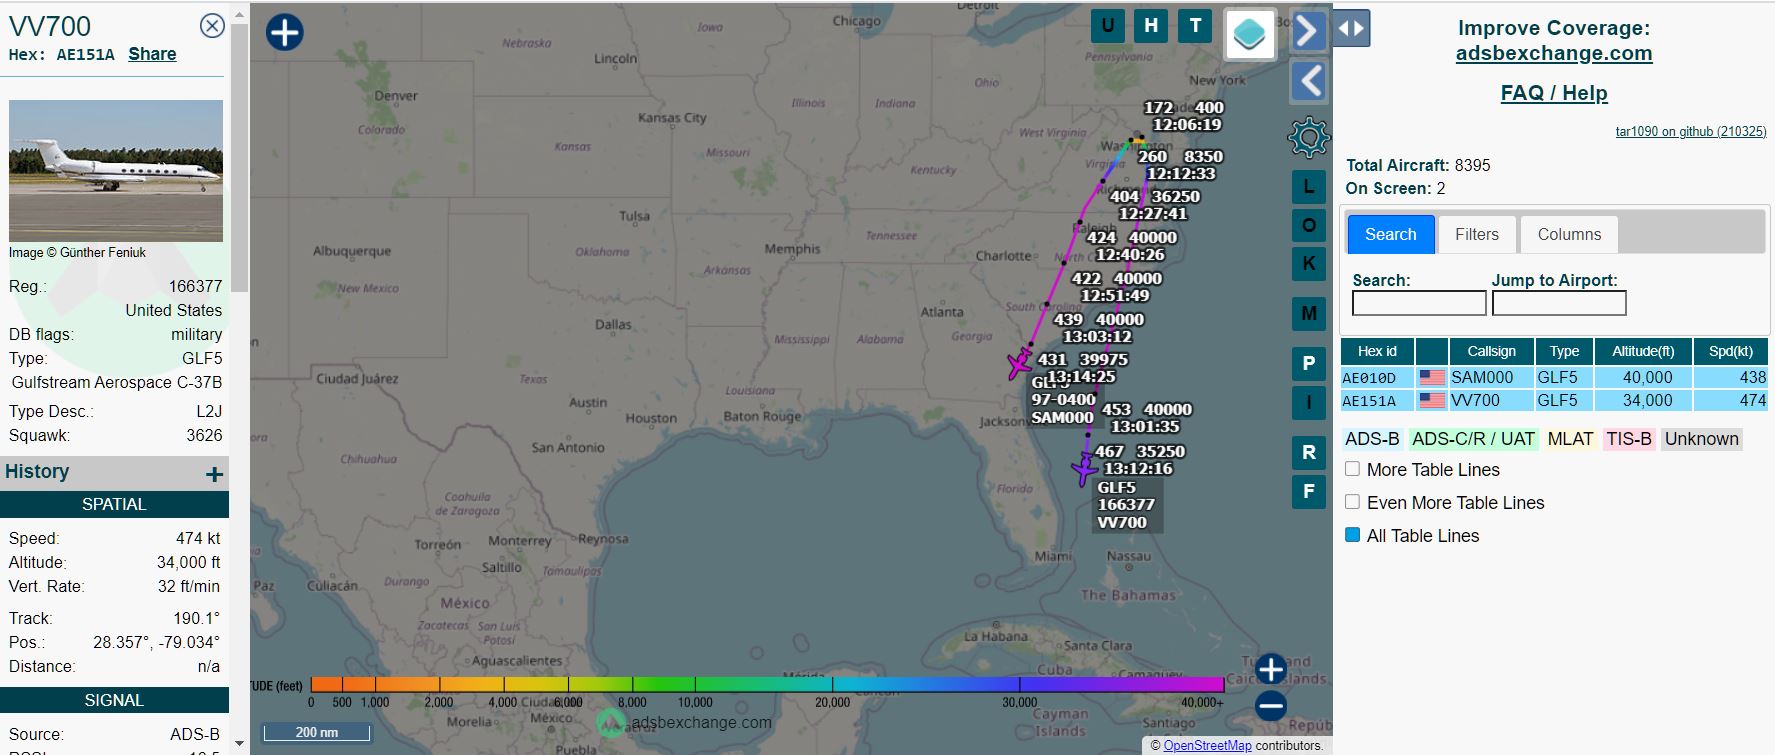Expand the History section
1775x755 pixels.
[x=214, y=474]
